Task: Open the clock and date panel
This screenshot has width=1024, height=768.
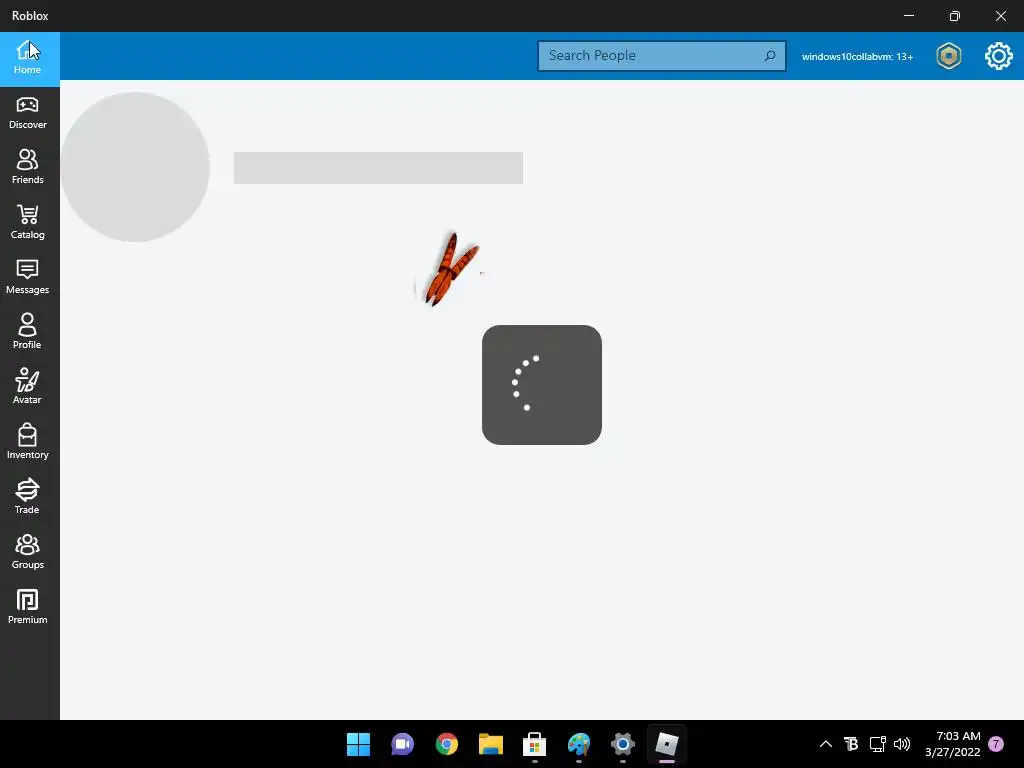Action: tap(952, 744)
